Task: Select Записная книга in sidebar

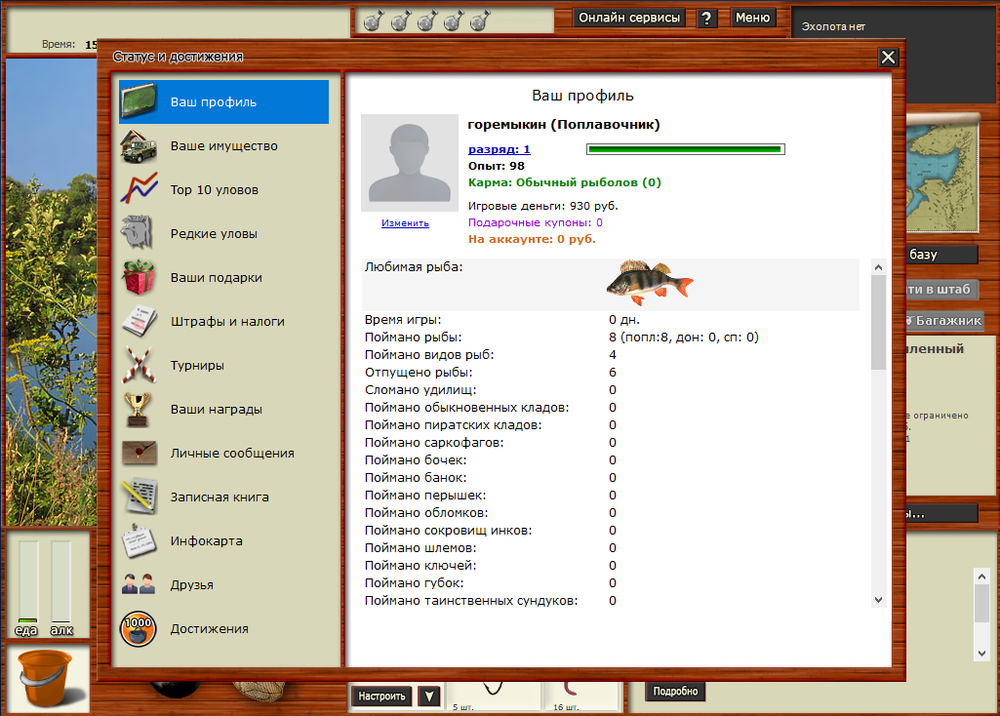Action: pos(219,497)
